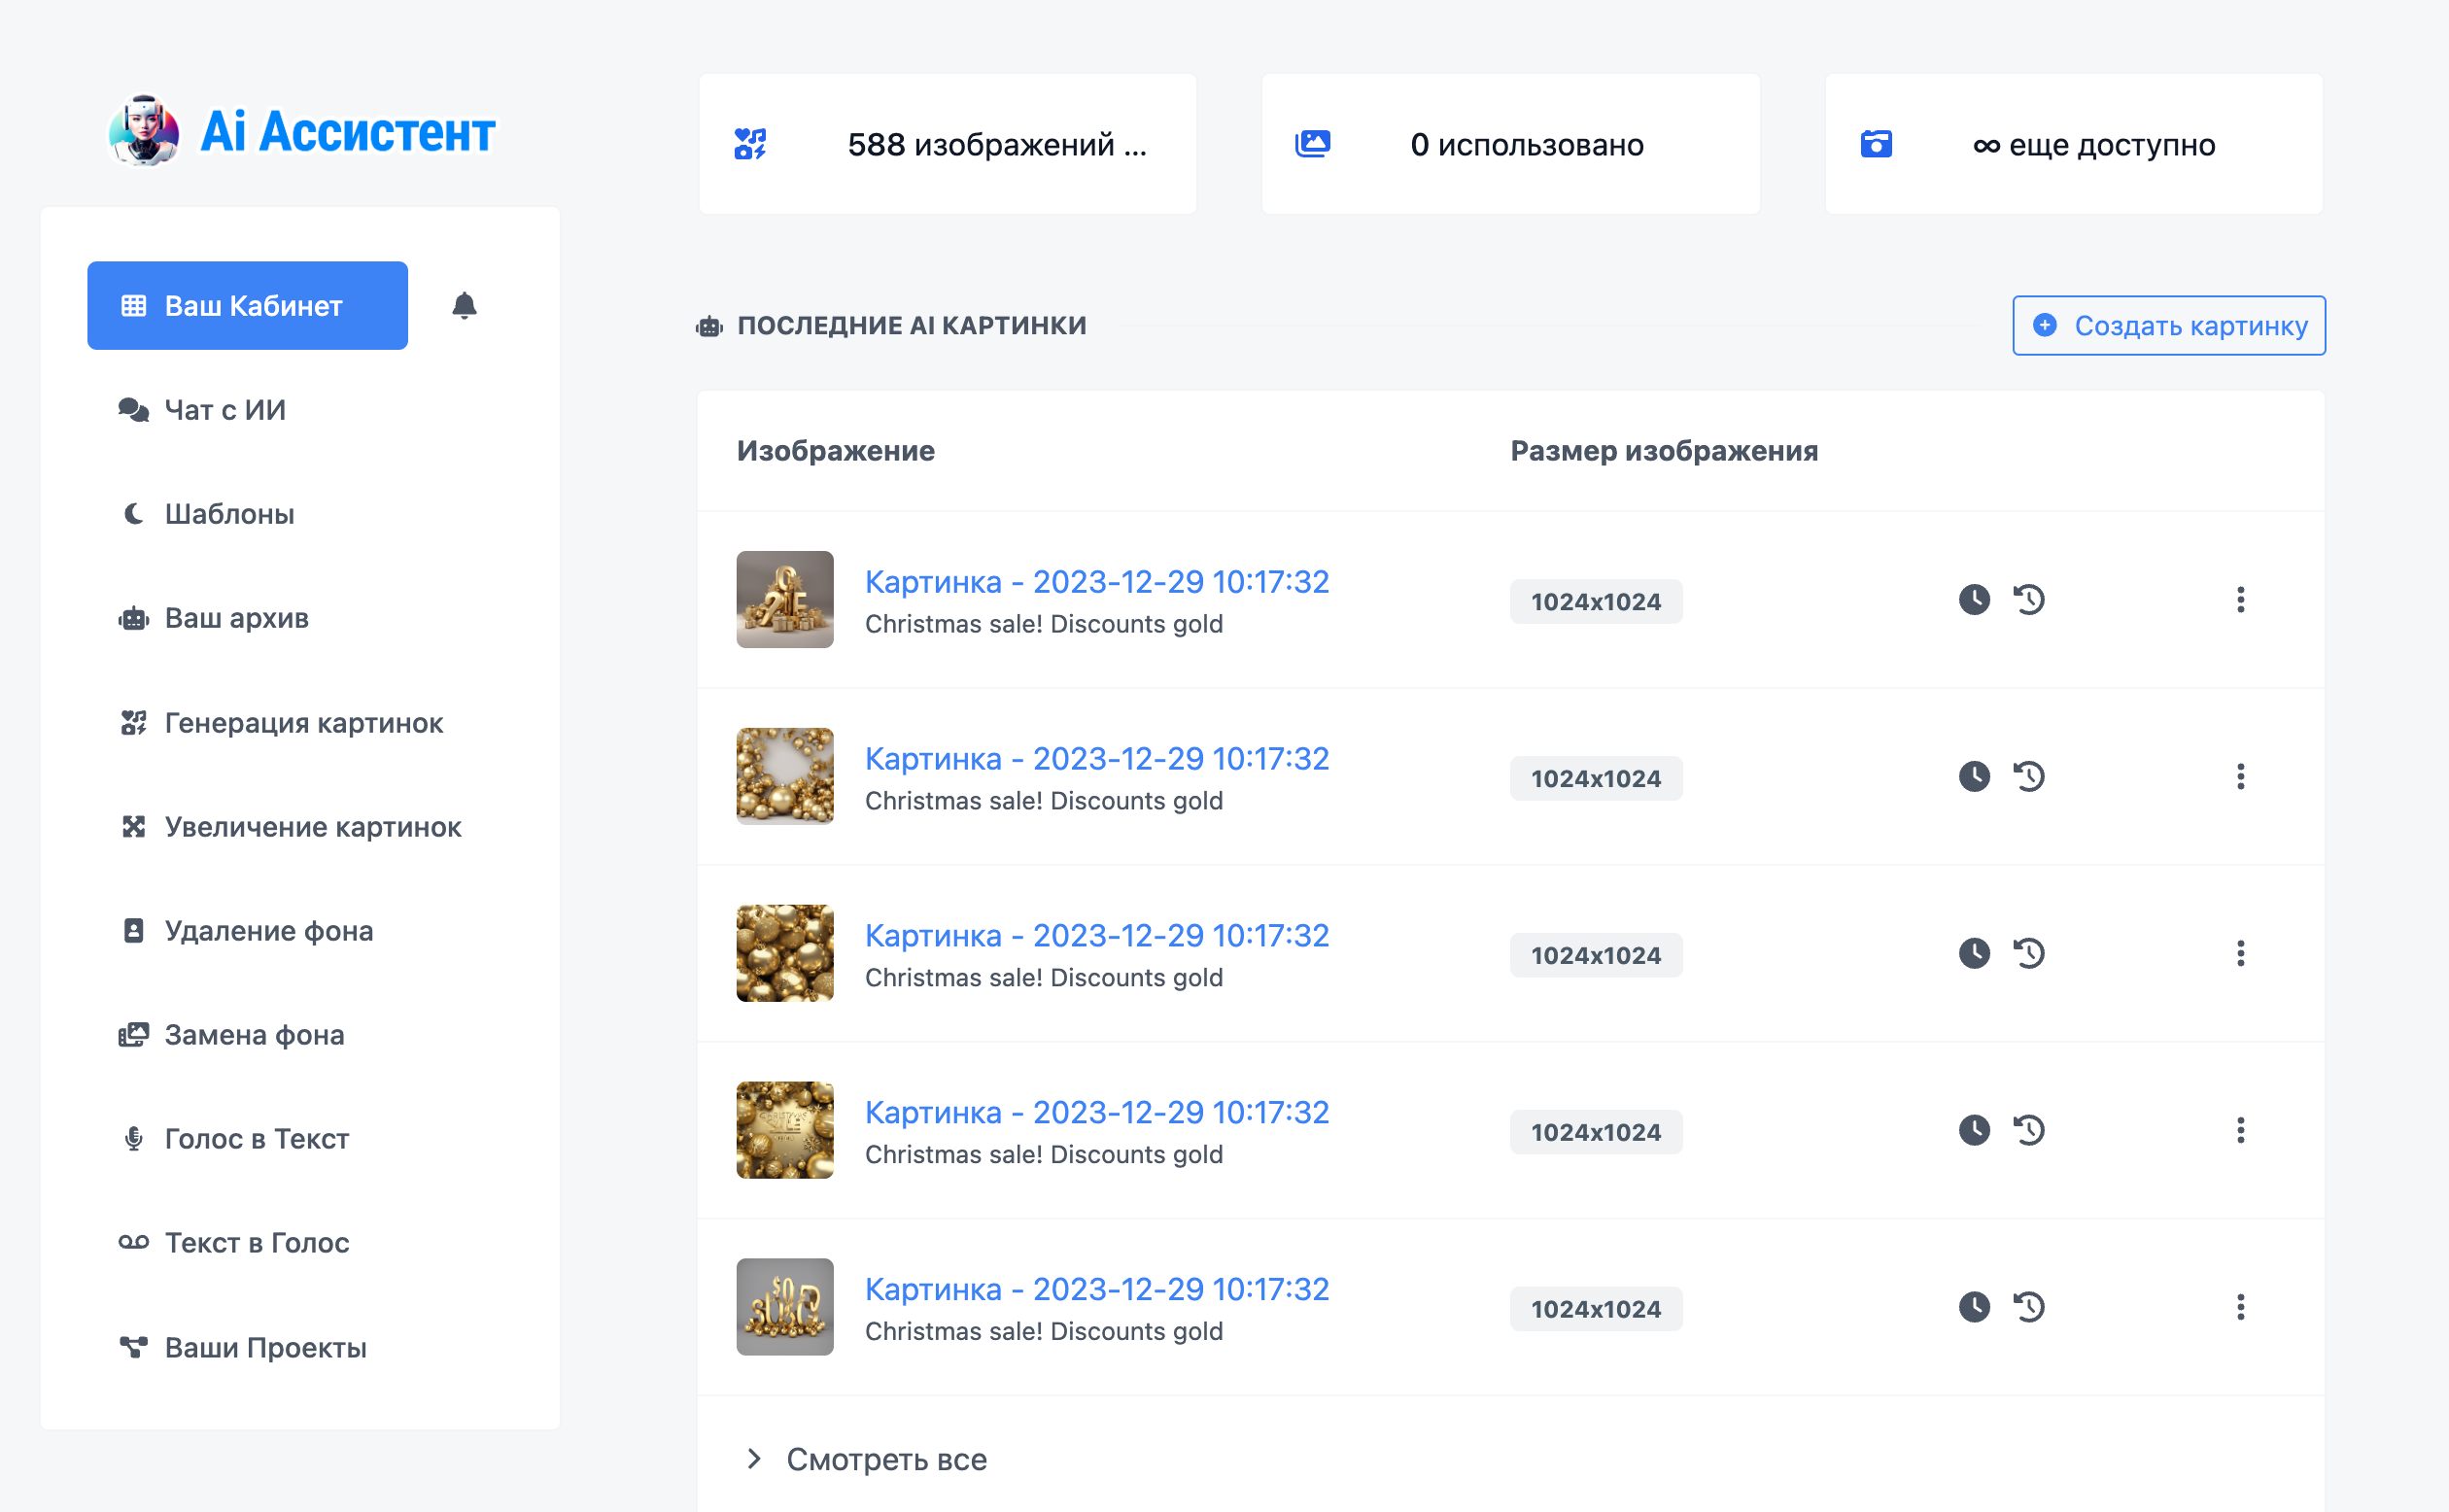Click the notification bell icon
Image resolution: width=2449 pixels, height=1512 pixels.
[x=464, y=305]
